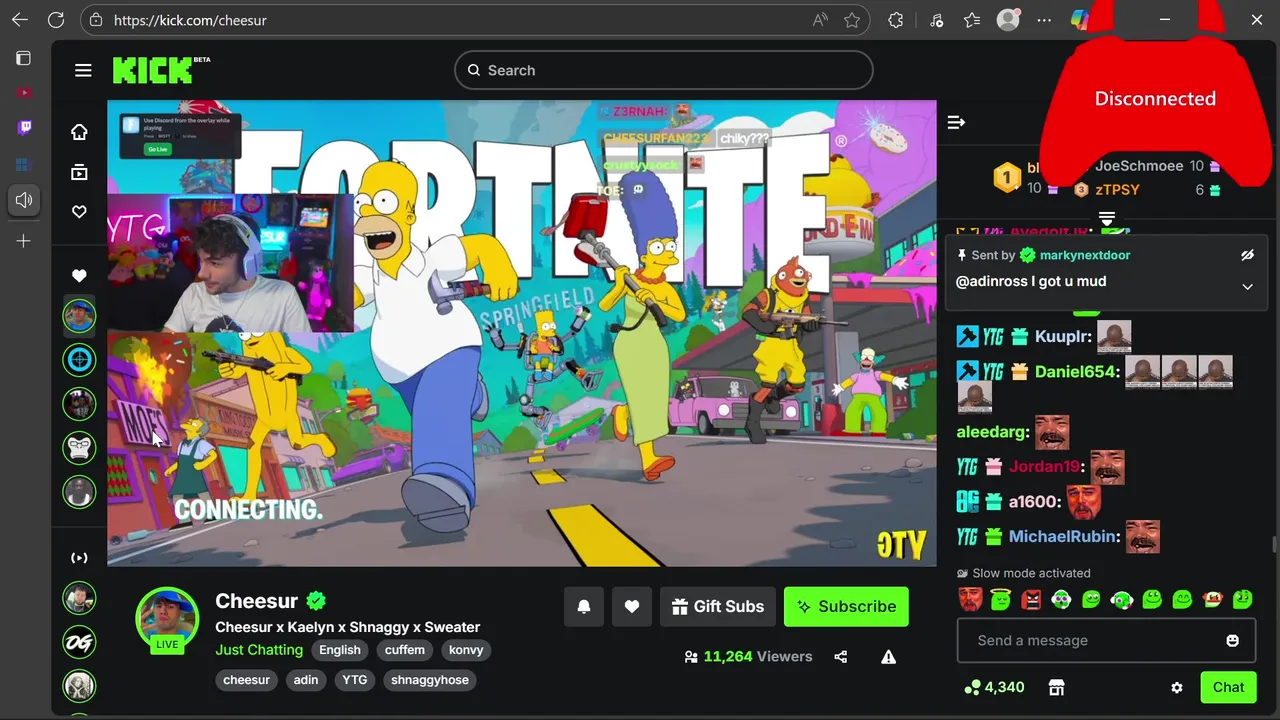Open Browse icon in Kick sidebar

click(x=79, y=172)
